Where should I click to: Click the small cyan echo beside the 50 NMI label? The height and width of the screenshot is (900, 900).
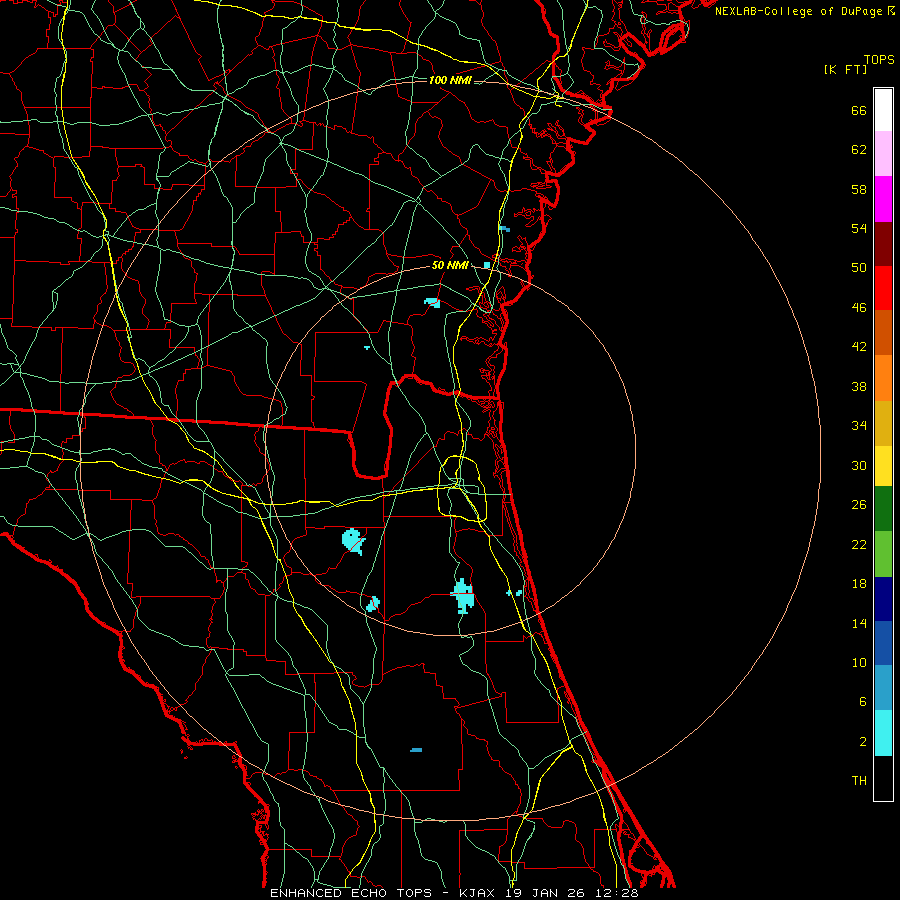coord(487,265)
